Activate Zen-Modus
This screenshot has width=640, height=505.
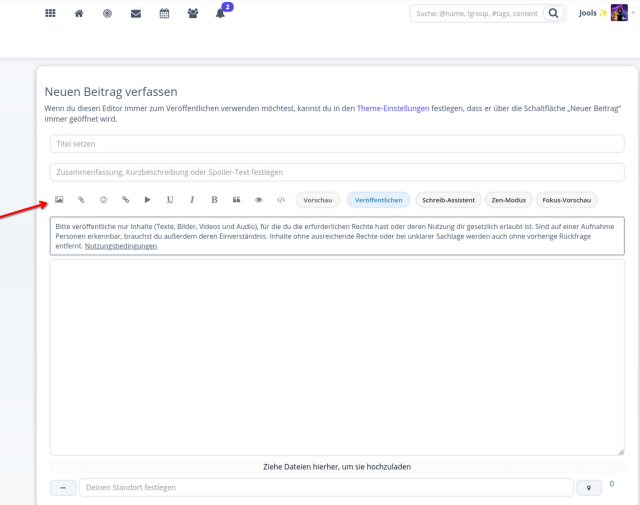[508, 200]
